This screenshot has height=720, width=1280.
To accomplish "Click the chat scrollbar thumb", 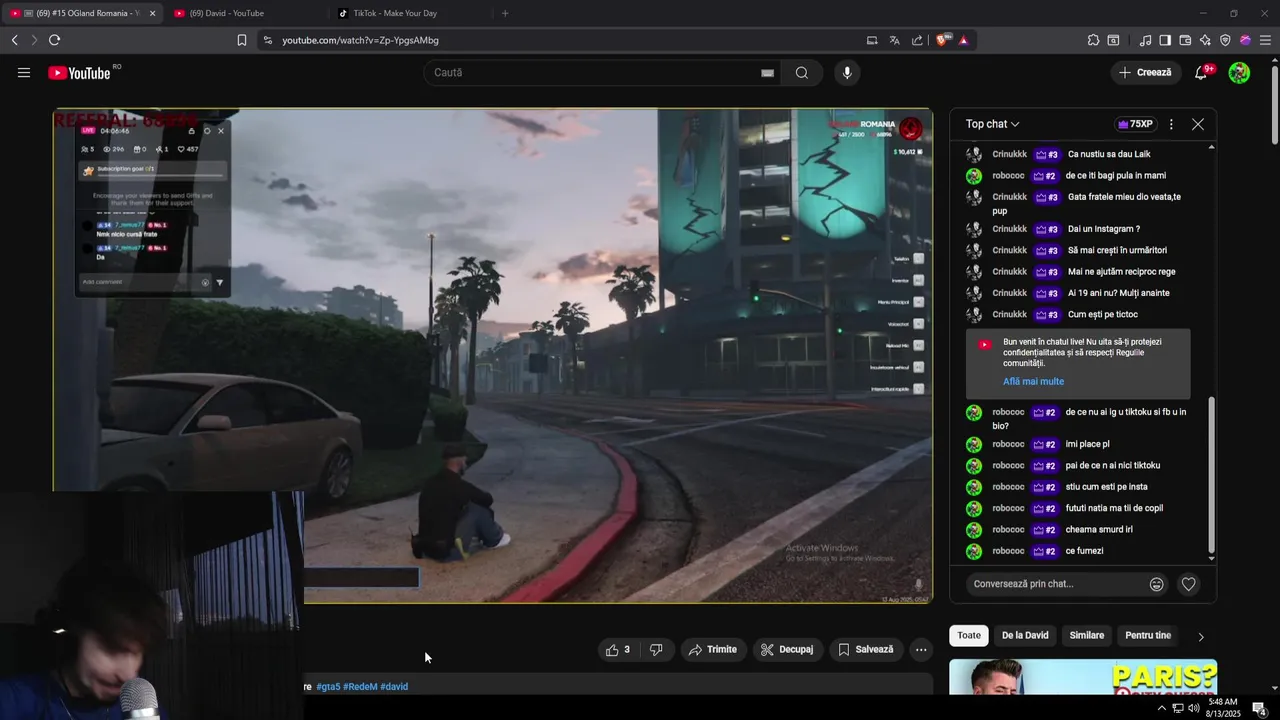I will [x=1211, y=475].
